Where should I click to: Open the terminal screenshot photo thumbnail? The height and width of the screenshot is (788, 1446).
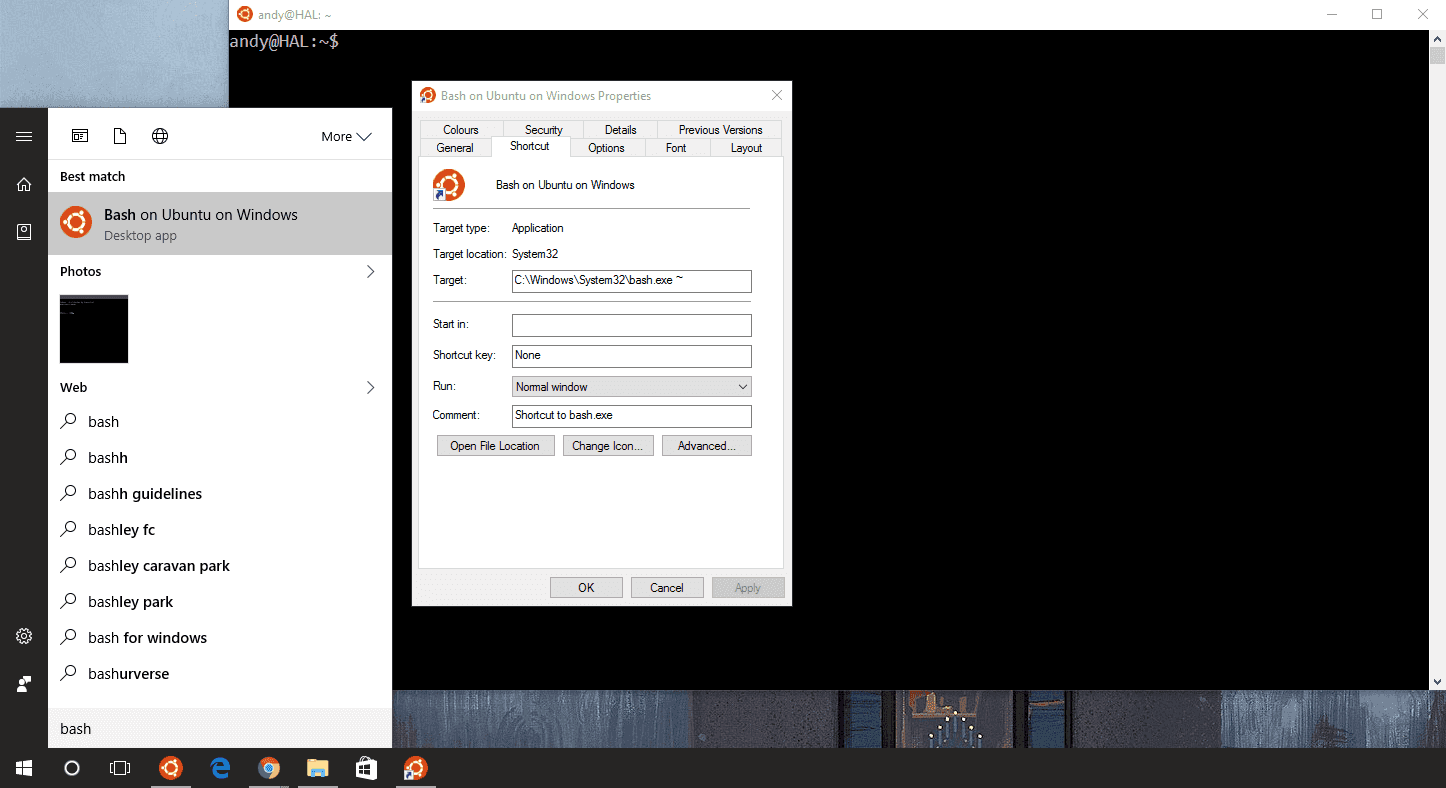click(94, 329)
